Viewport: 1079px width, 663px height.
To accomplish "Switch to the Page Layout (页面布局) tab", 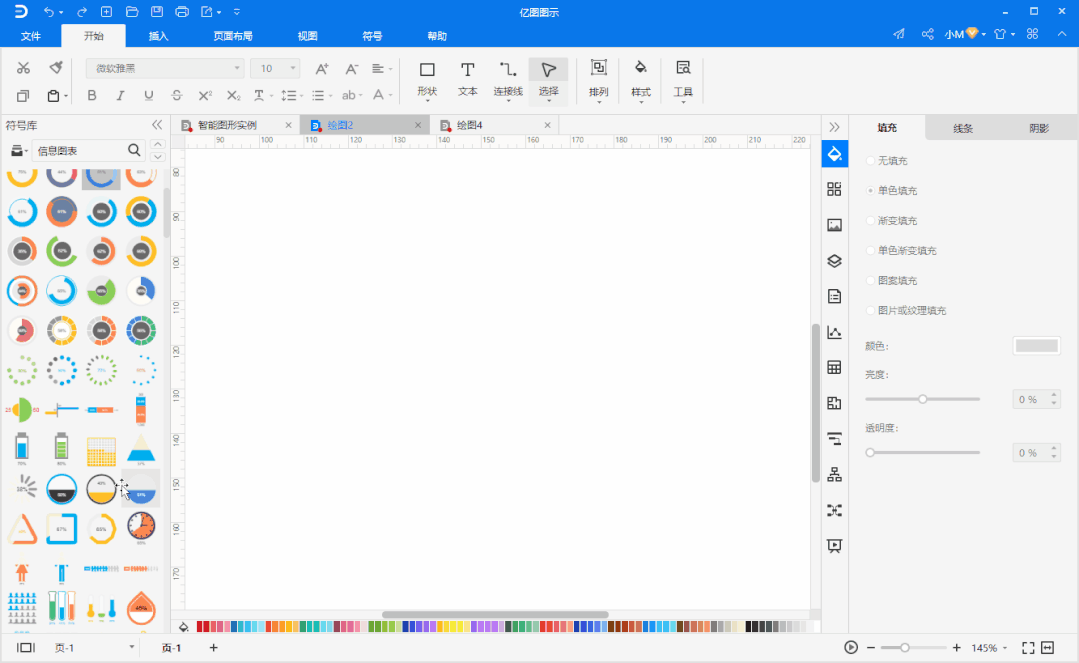I will (x=233, y=36).
